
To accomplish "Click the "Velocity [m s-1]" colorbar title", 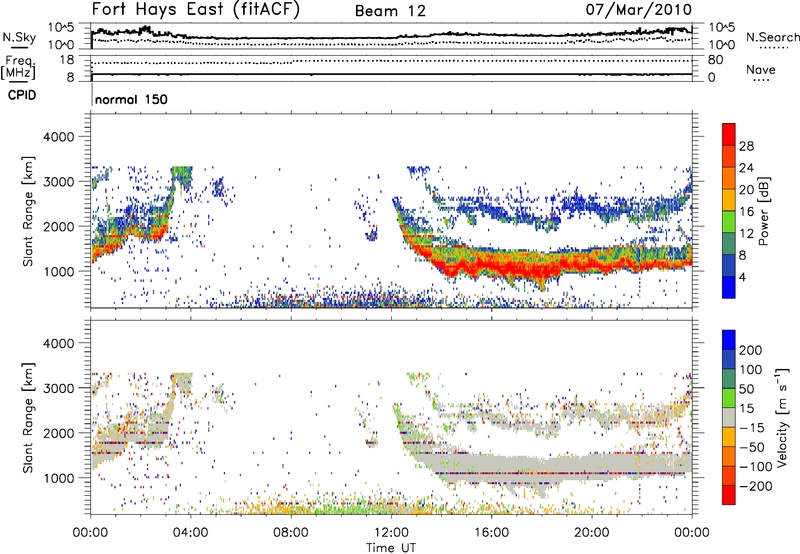I will pyautogui.click(x=782, y=417).
